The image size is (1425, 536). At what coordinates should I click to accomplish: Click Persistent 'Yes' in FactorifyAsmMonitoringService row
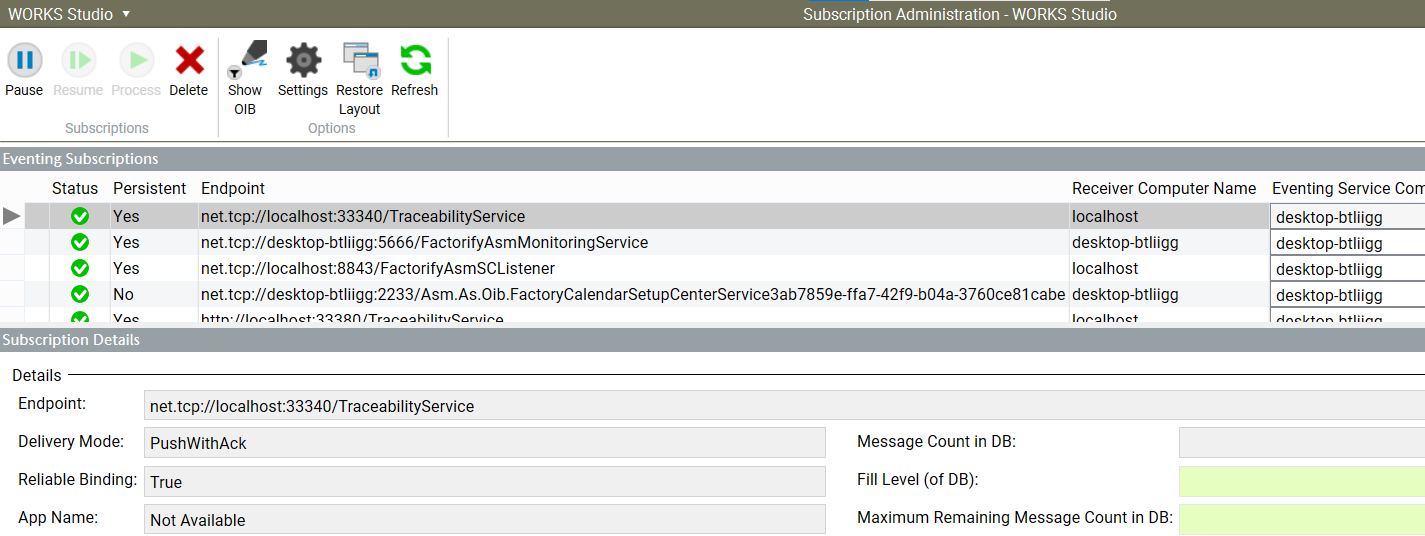(x=126, y=242)
